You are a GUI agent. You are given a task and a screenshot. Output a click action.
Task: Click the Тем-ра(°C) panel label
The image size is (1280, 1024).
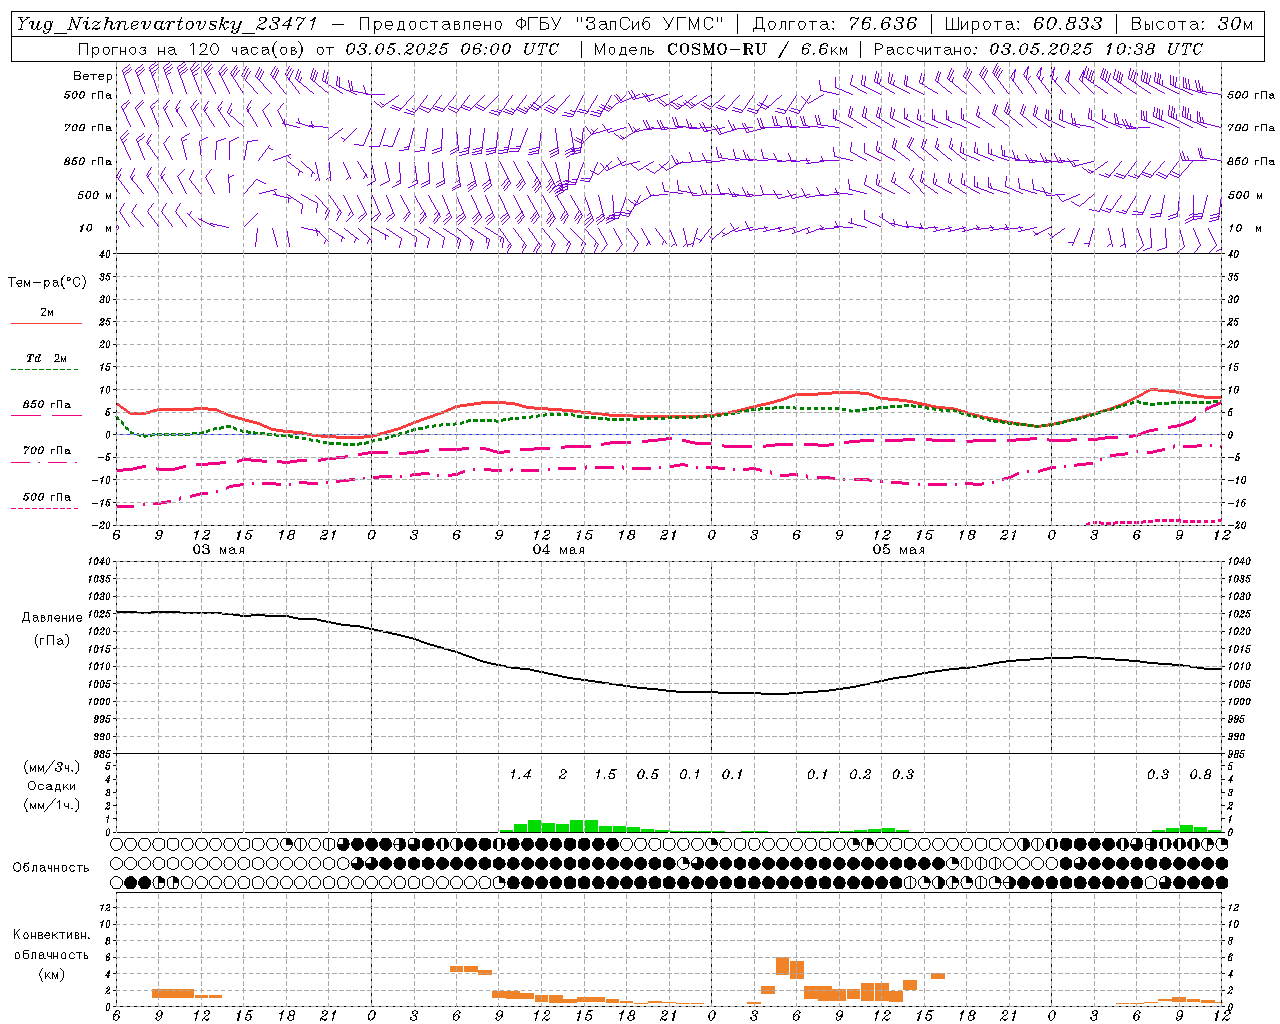[x=47, y=283]
